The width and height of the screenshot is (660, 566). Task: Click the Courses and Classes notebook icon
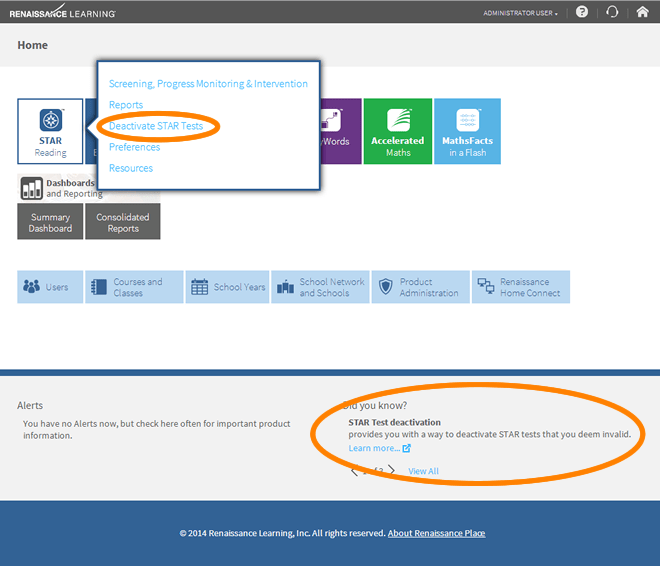pos(99,287)
